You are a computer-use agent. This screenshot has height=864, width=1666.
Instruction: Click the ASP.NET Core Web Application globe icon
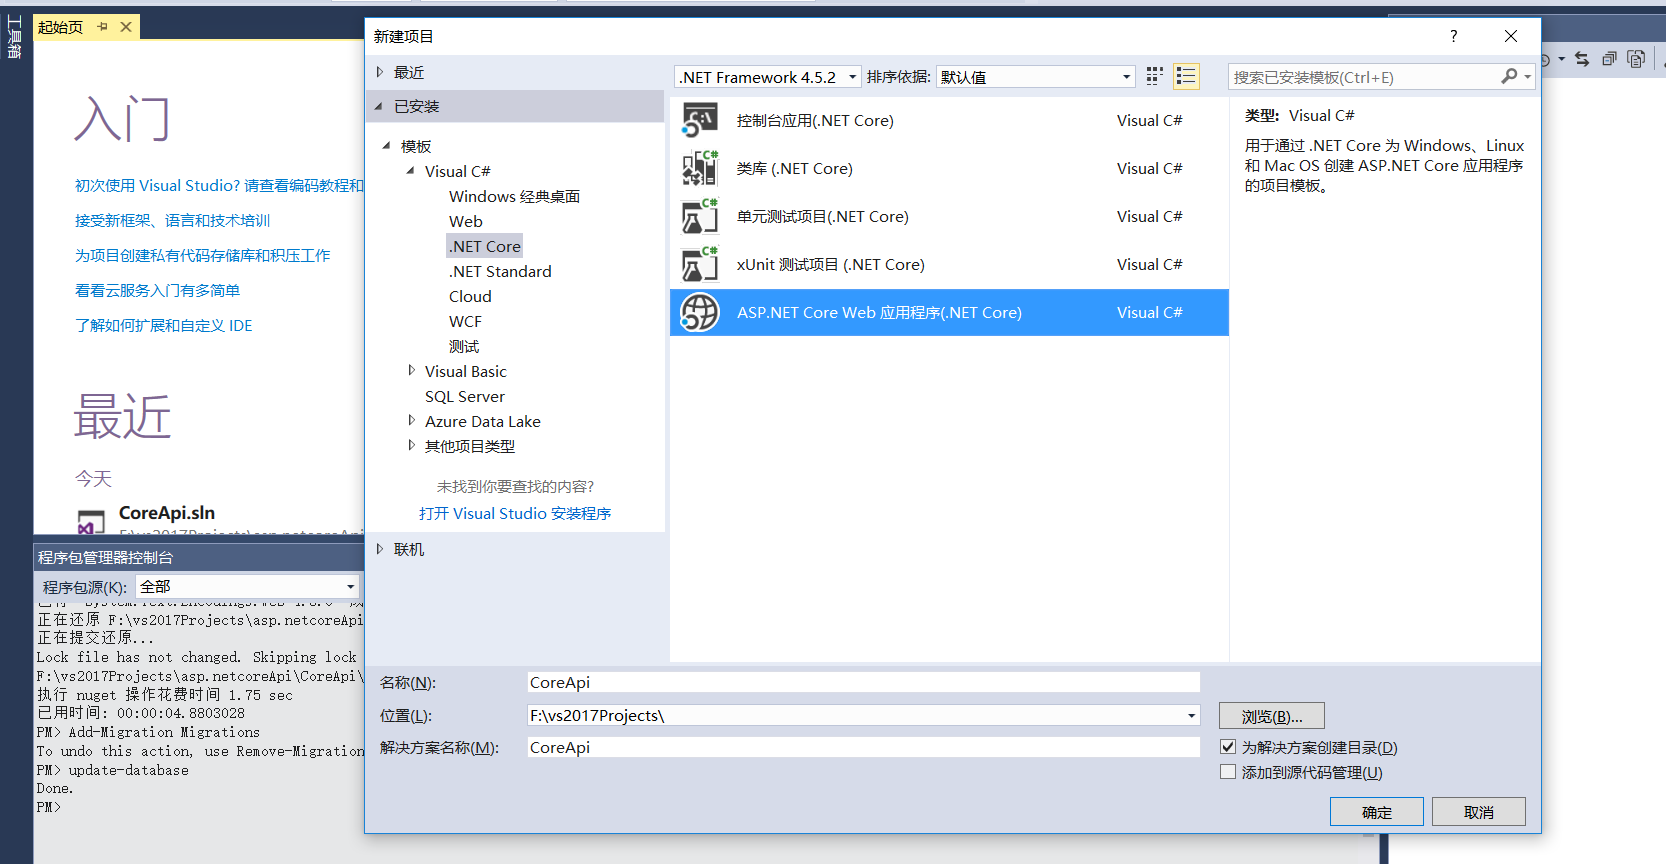point(700,312)
